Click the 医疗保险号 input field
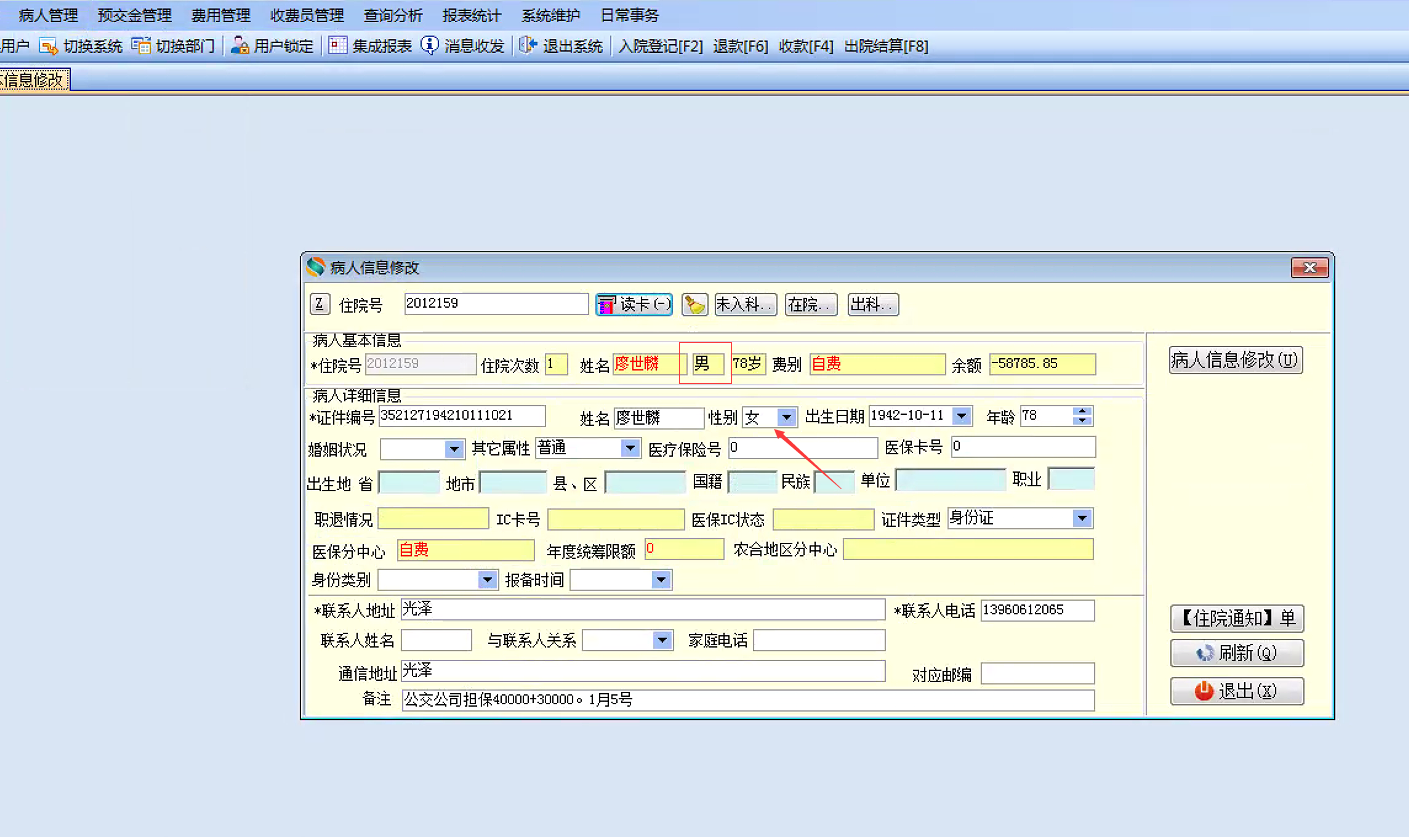 click(802, 448)
